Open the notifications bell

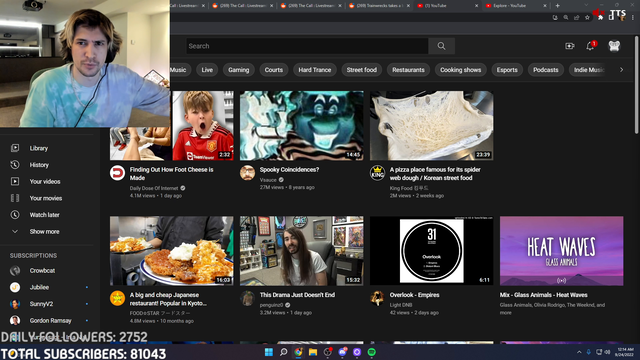coord(590,46)
